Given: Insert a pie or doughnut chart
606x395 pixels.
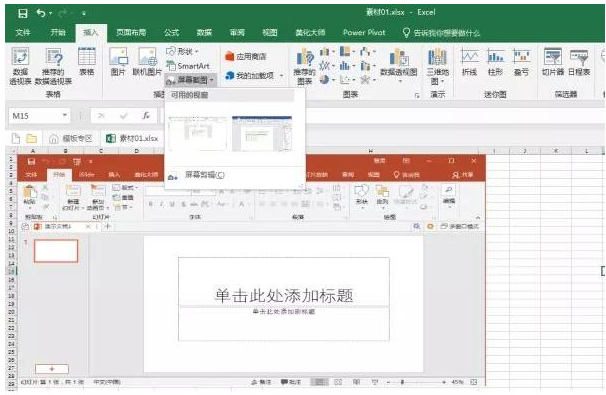Looking at the screenshot, I should tap(327, 80).
